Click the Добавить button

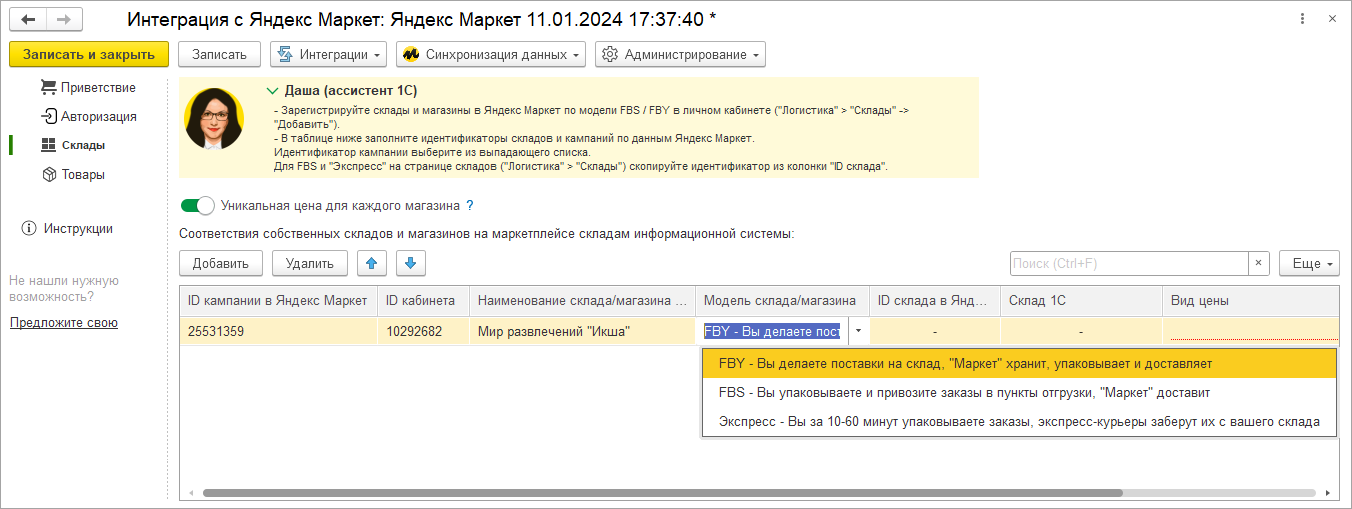click(x=221, y=263)
